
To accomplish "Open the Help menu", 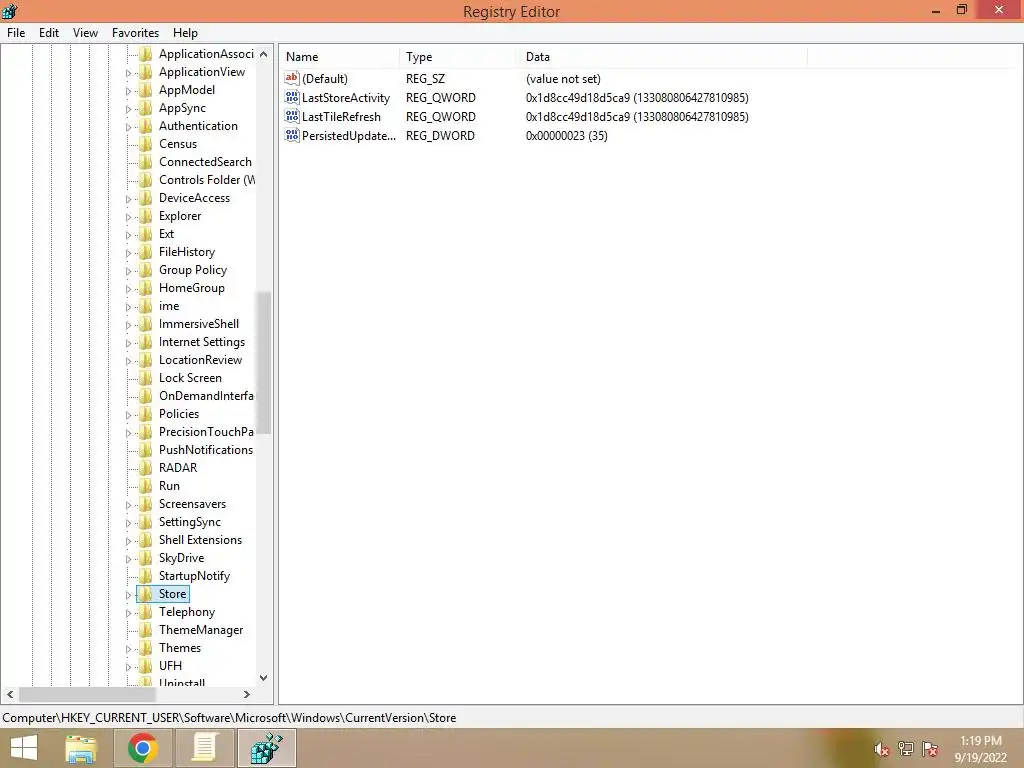I will pyautogui.click(x=185, y=33).
